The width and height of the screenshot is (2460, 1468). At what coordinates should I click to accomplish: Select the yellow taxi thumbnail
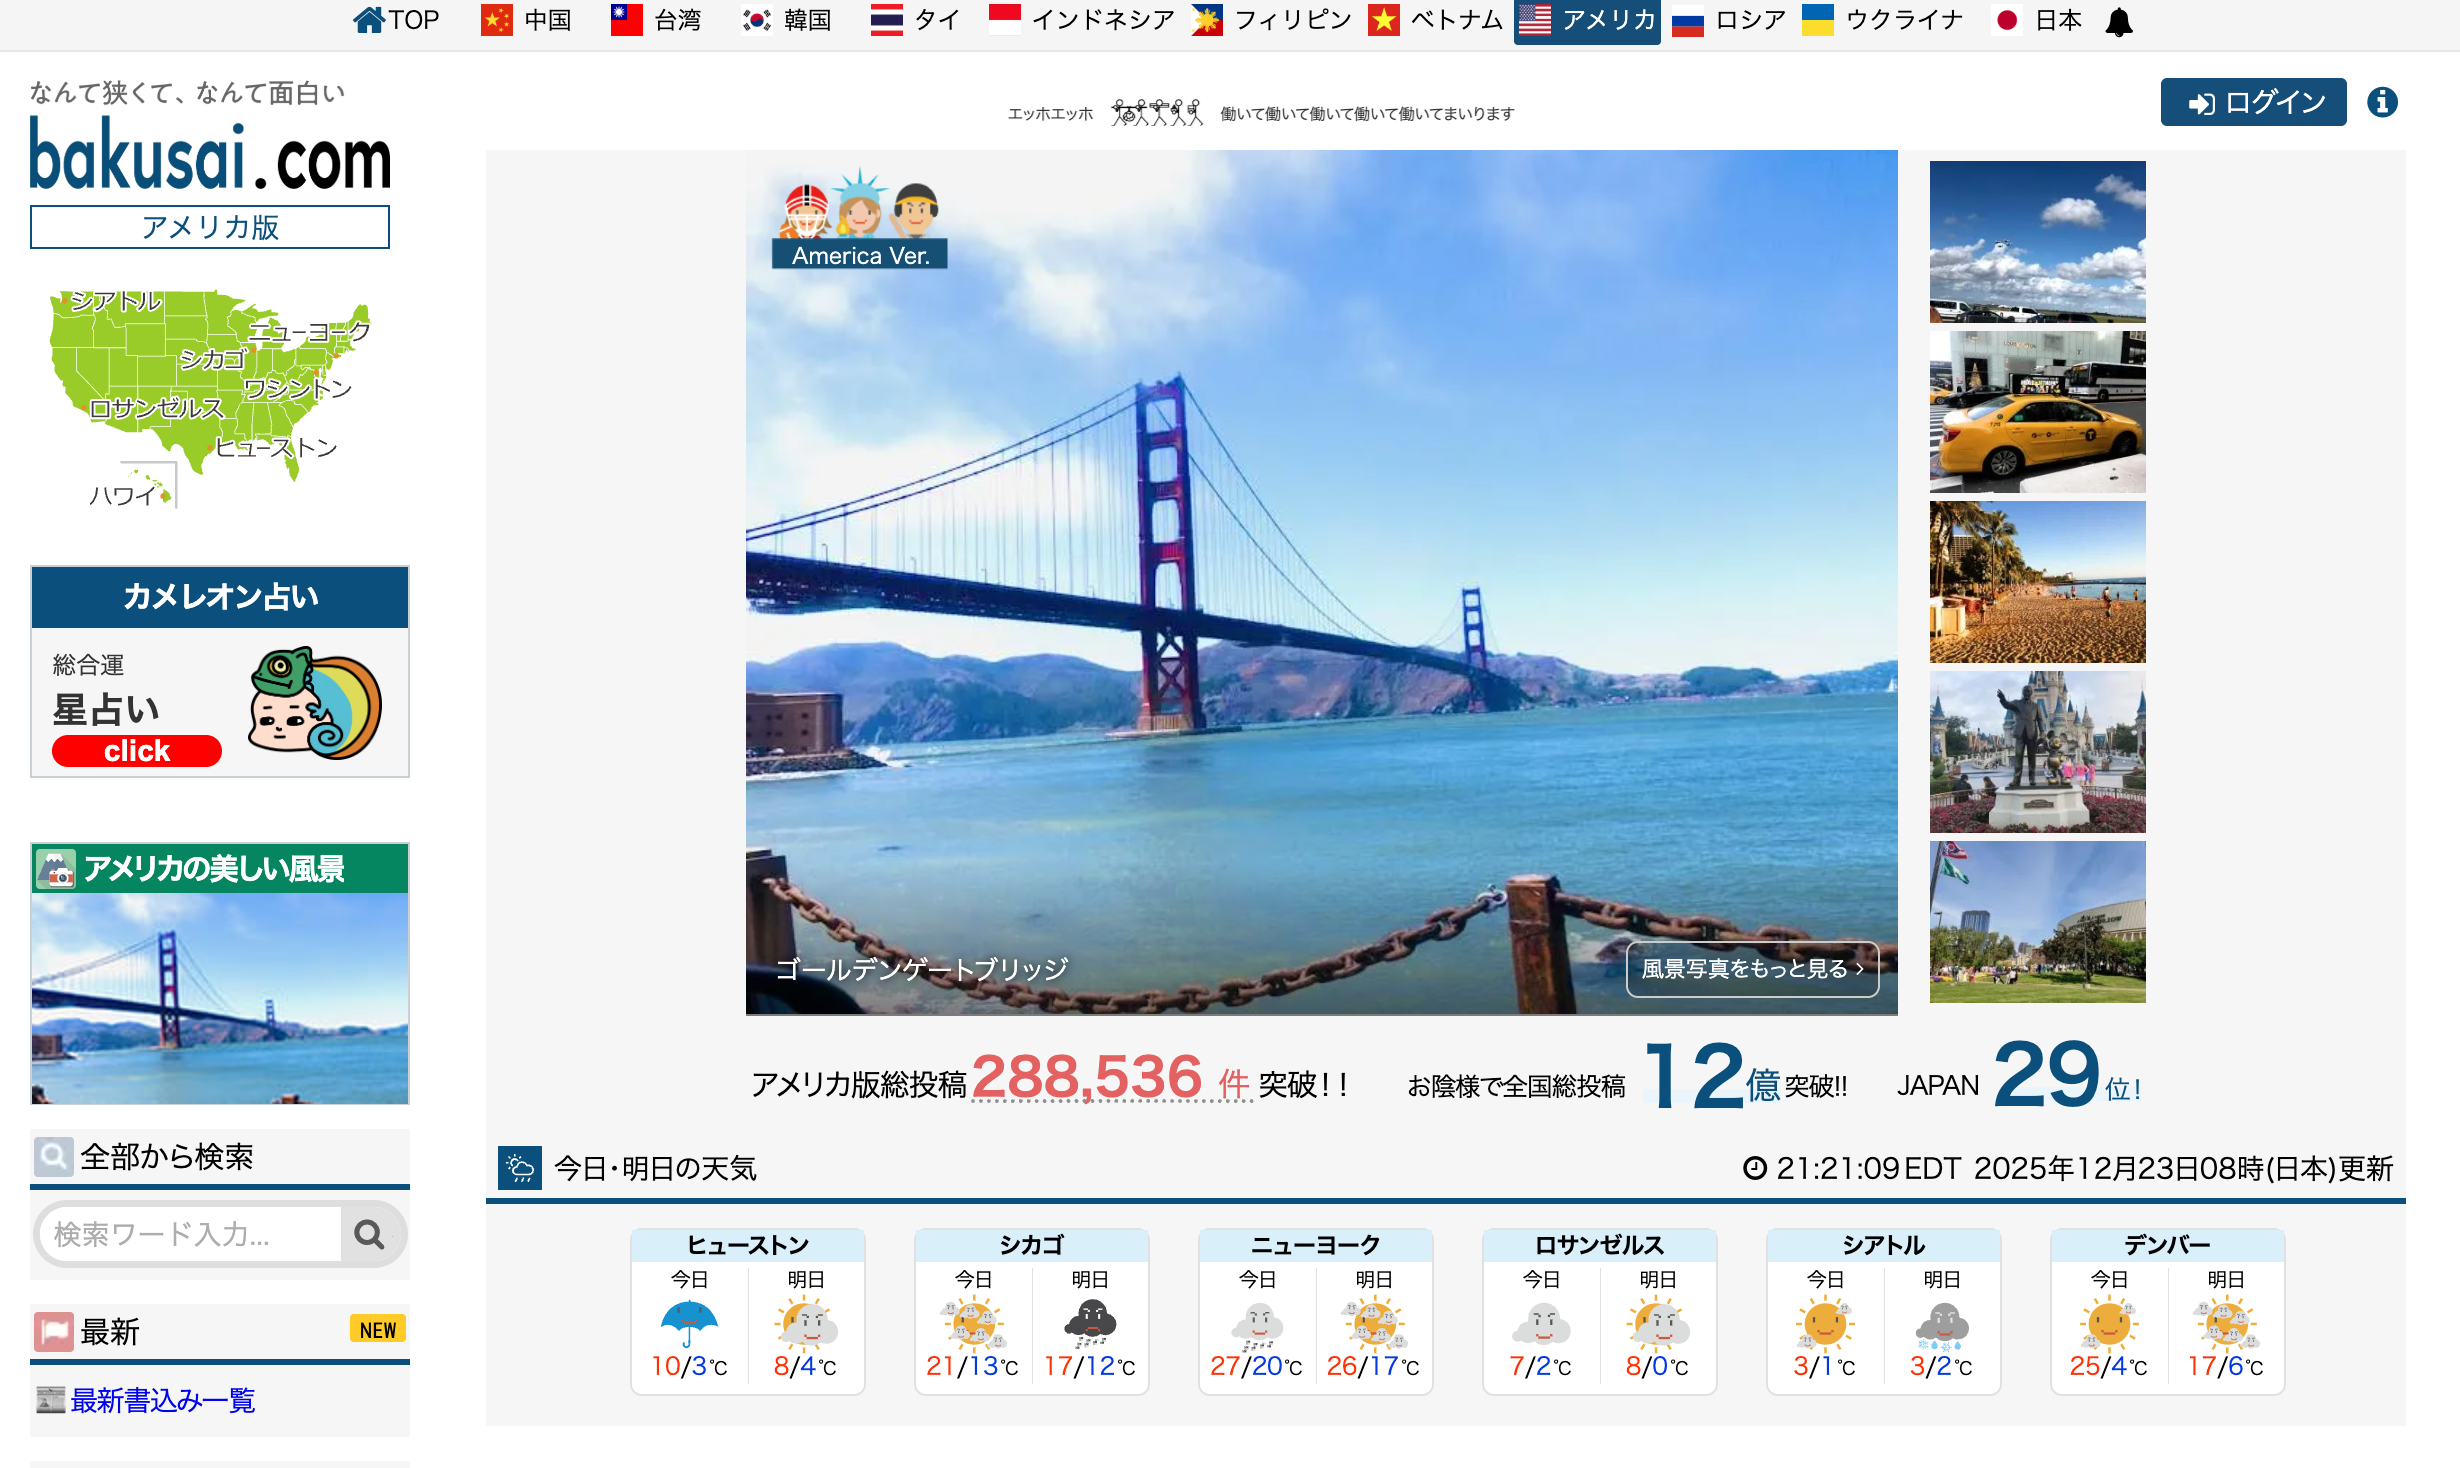tap(2037, 412)
